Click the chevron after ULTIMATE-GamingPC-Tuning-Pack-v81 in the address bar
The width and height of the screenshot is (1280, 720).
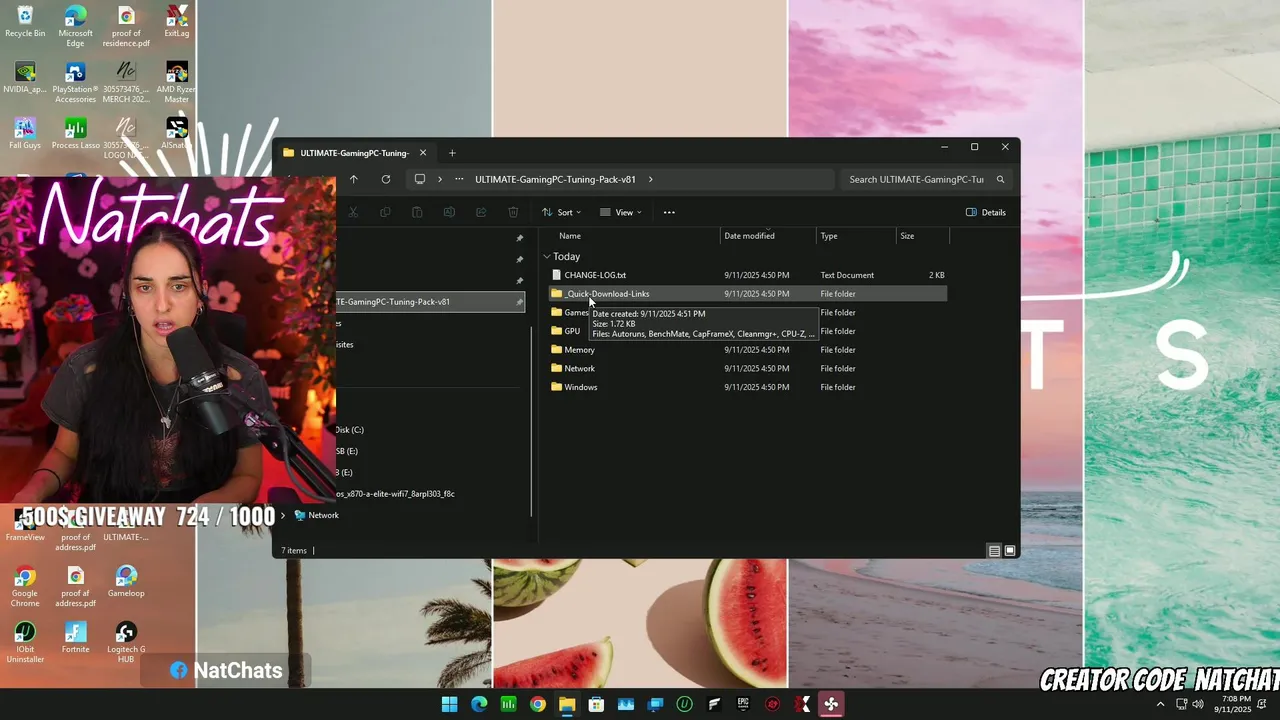coord(650,180)
